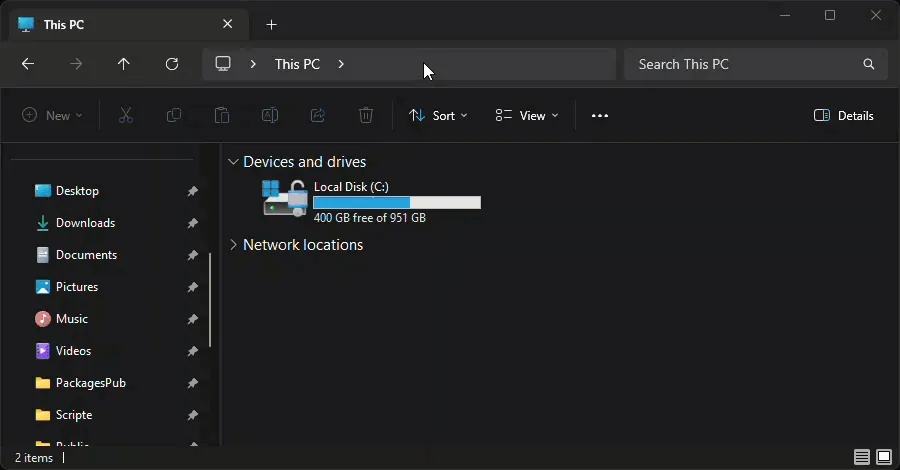The image size is (900, 470).
Task: Click the sidebar vertical scrollbar
Action: (x=210, y=300)
